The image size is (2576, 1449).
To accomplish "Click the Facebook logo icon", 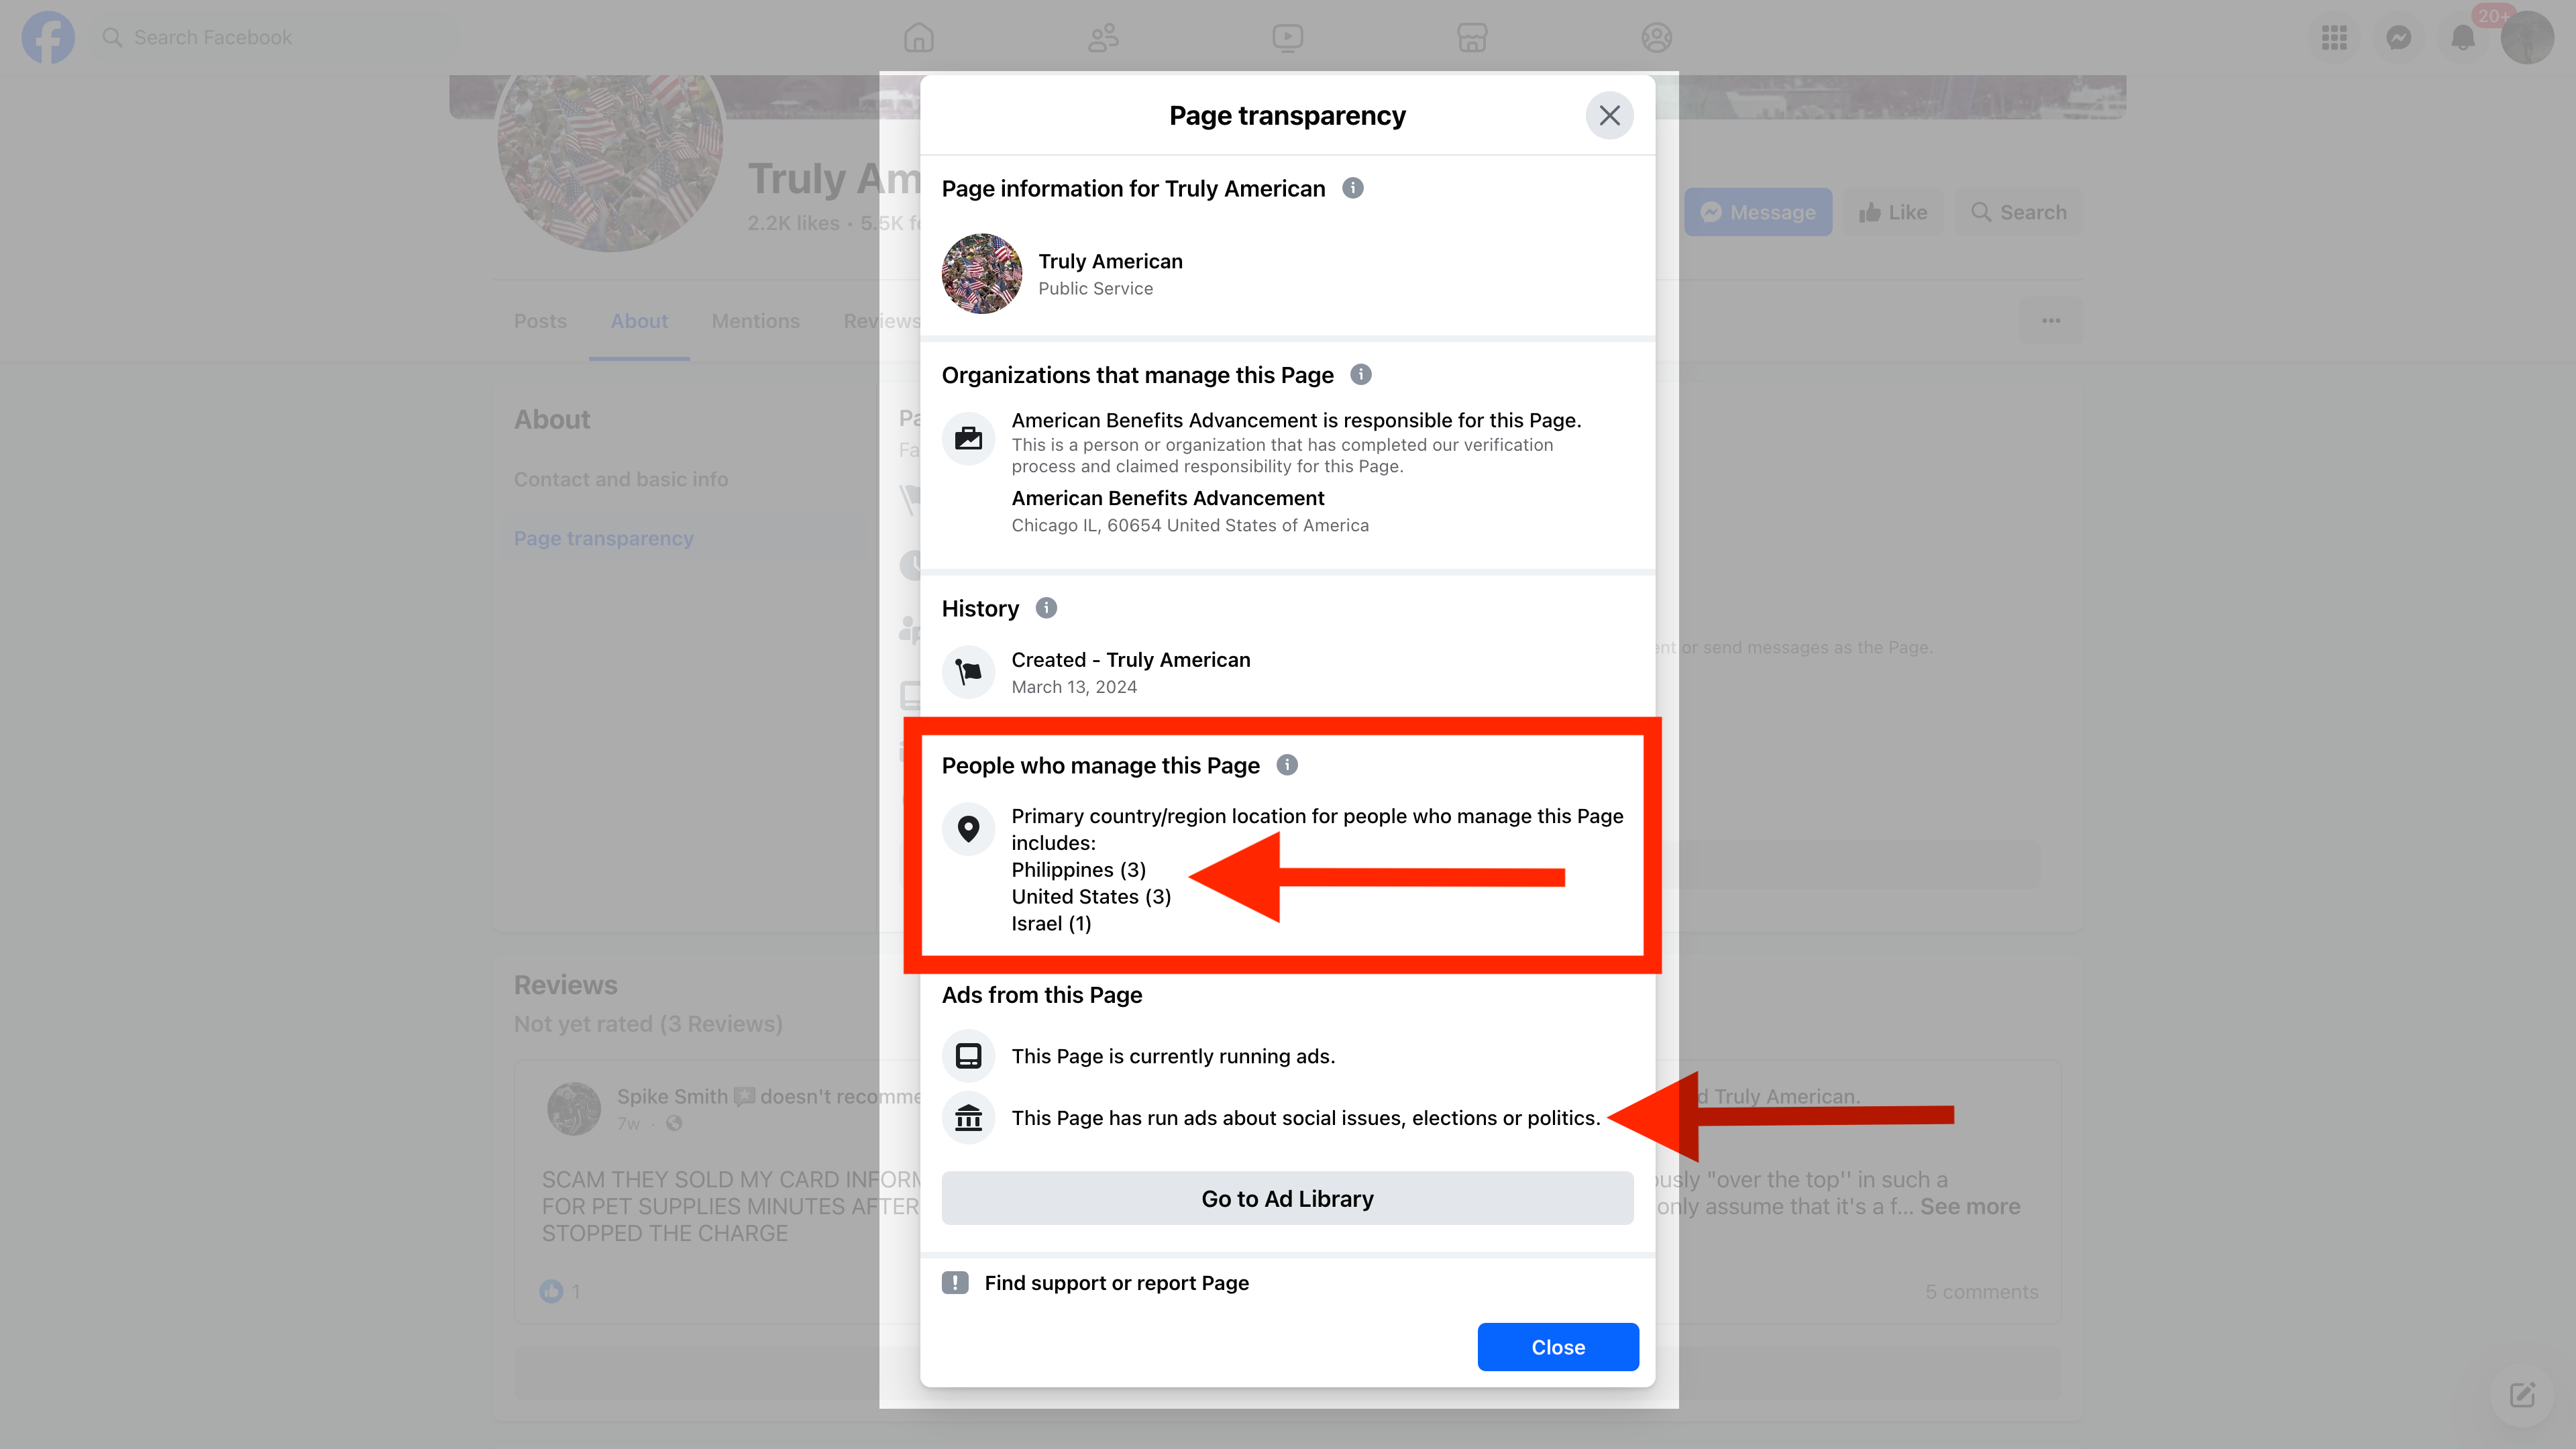I will (48, 37).
